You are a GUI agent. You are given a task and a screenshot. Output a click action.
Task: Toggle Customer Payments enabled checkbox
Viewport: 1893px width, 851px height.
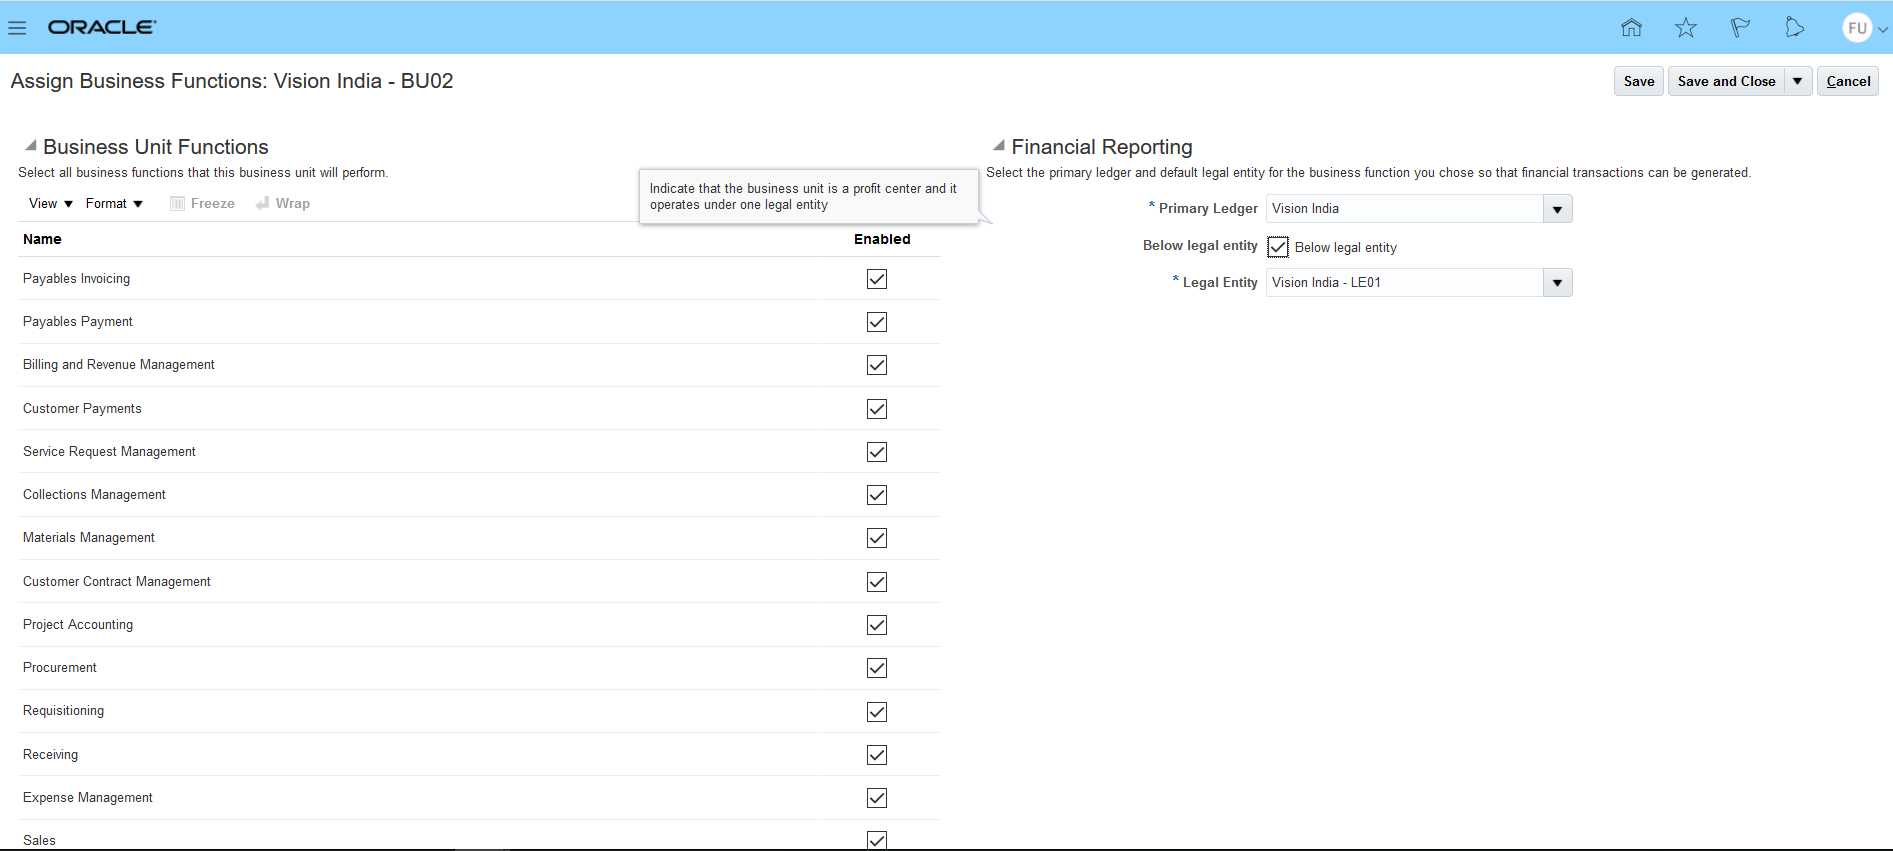(877, 409)
